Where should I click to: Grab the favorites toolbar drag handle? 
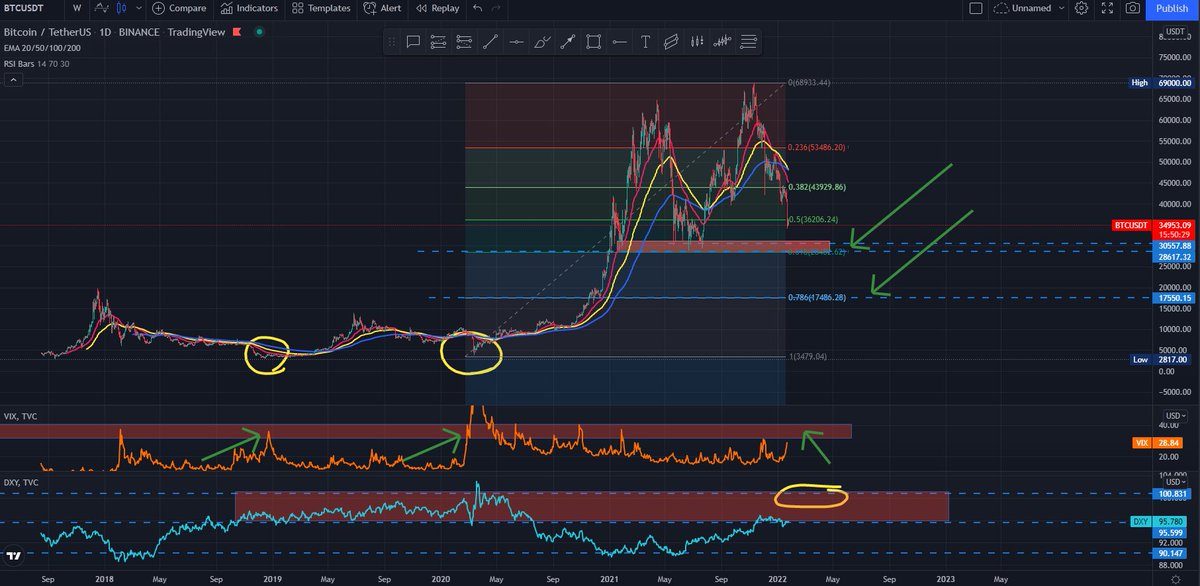pos(392,42)
